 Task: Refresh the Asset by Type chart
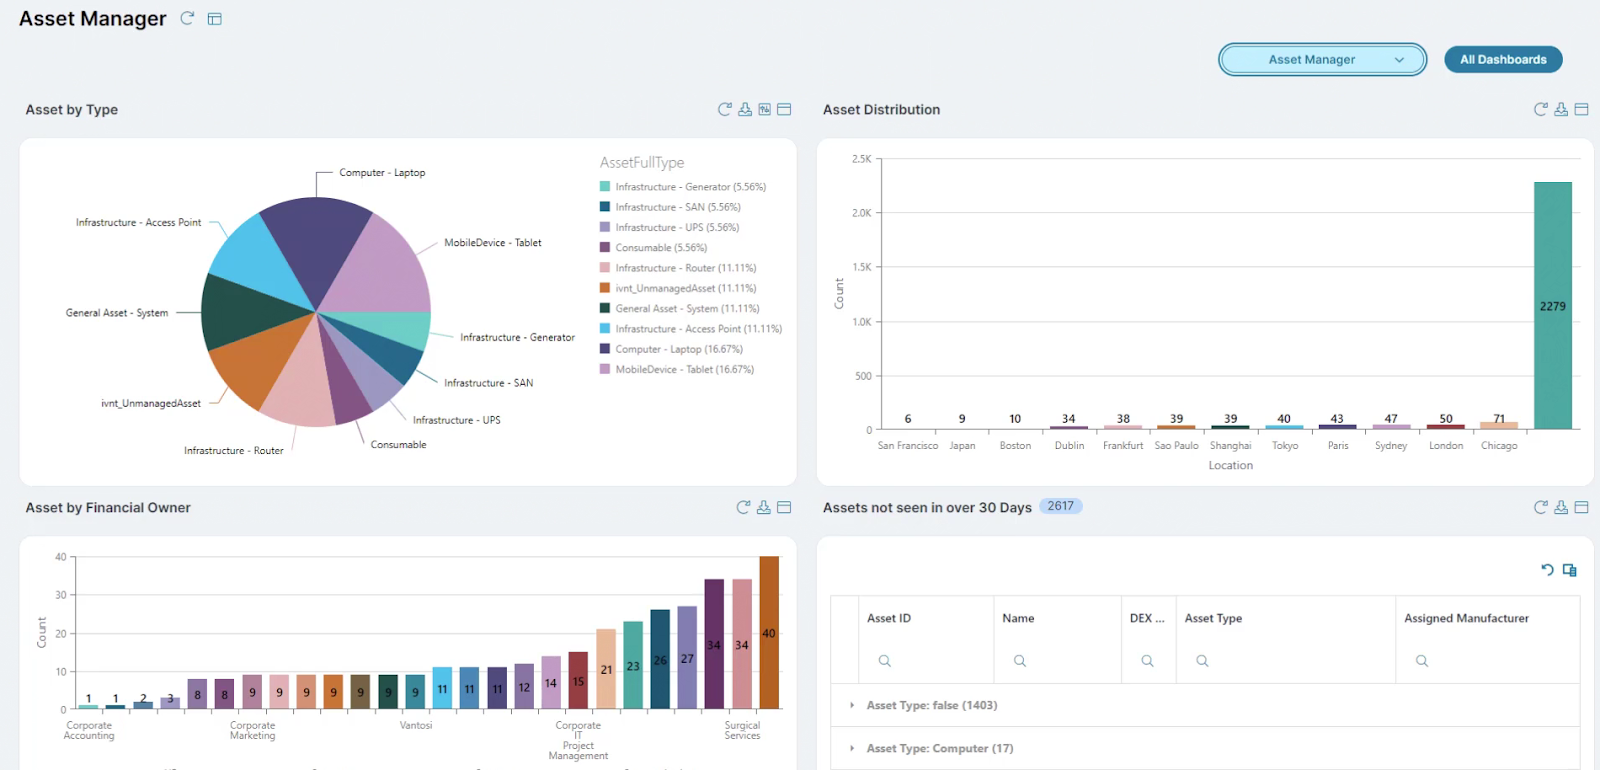tap(724, 109)
